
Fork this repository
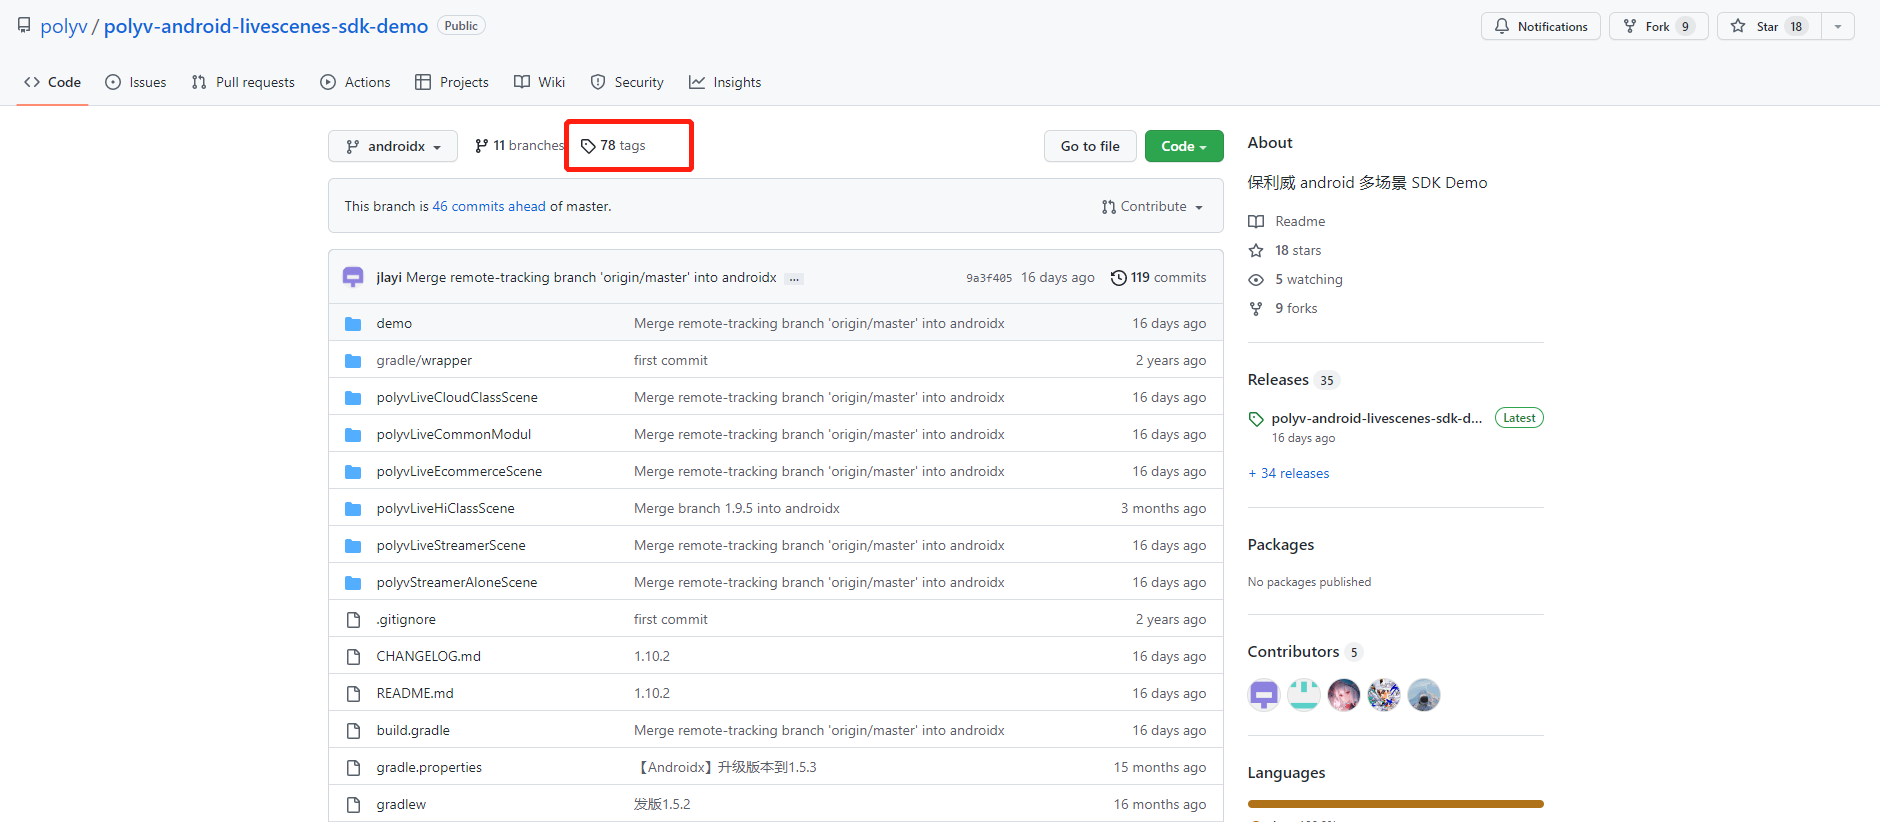[x=1659, y=26]
